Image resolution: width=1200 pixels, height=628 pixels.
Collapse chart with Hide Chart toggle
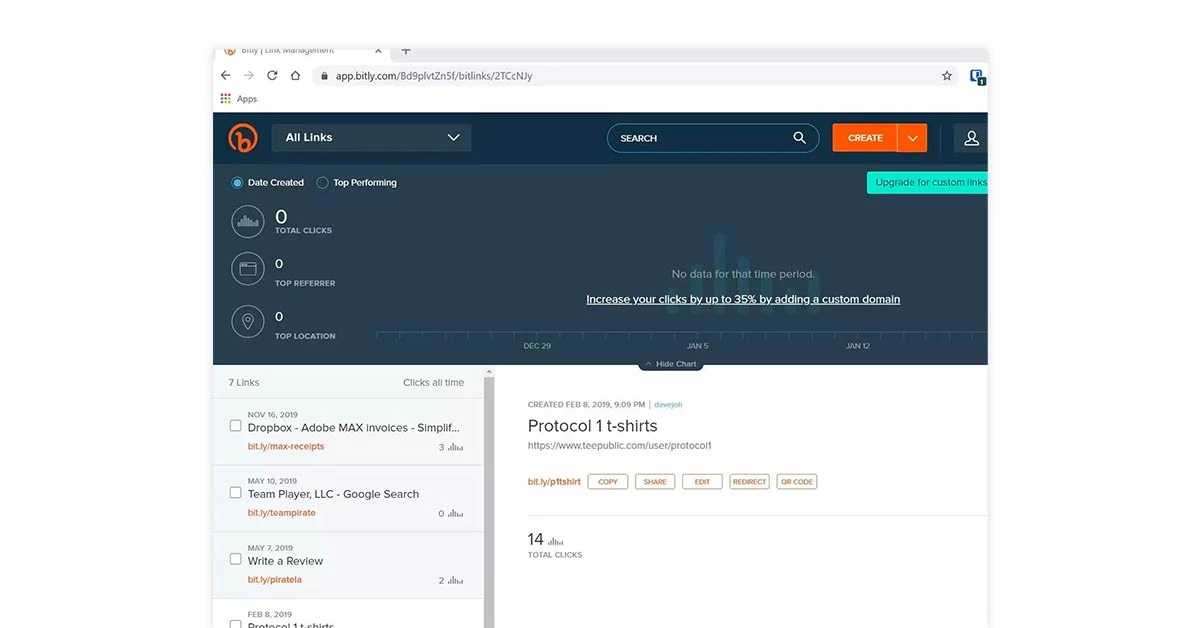coord(671,364)
